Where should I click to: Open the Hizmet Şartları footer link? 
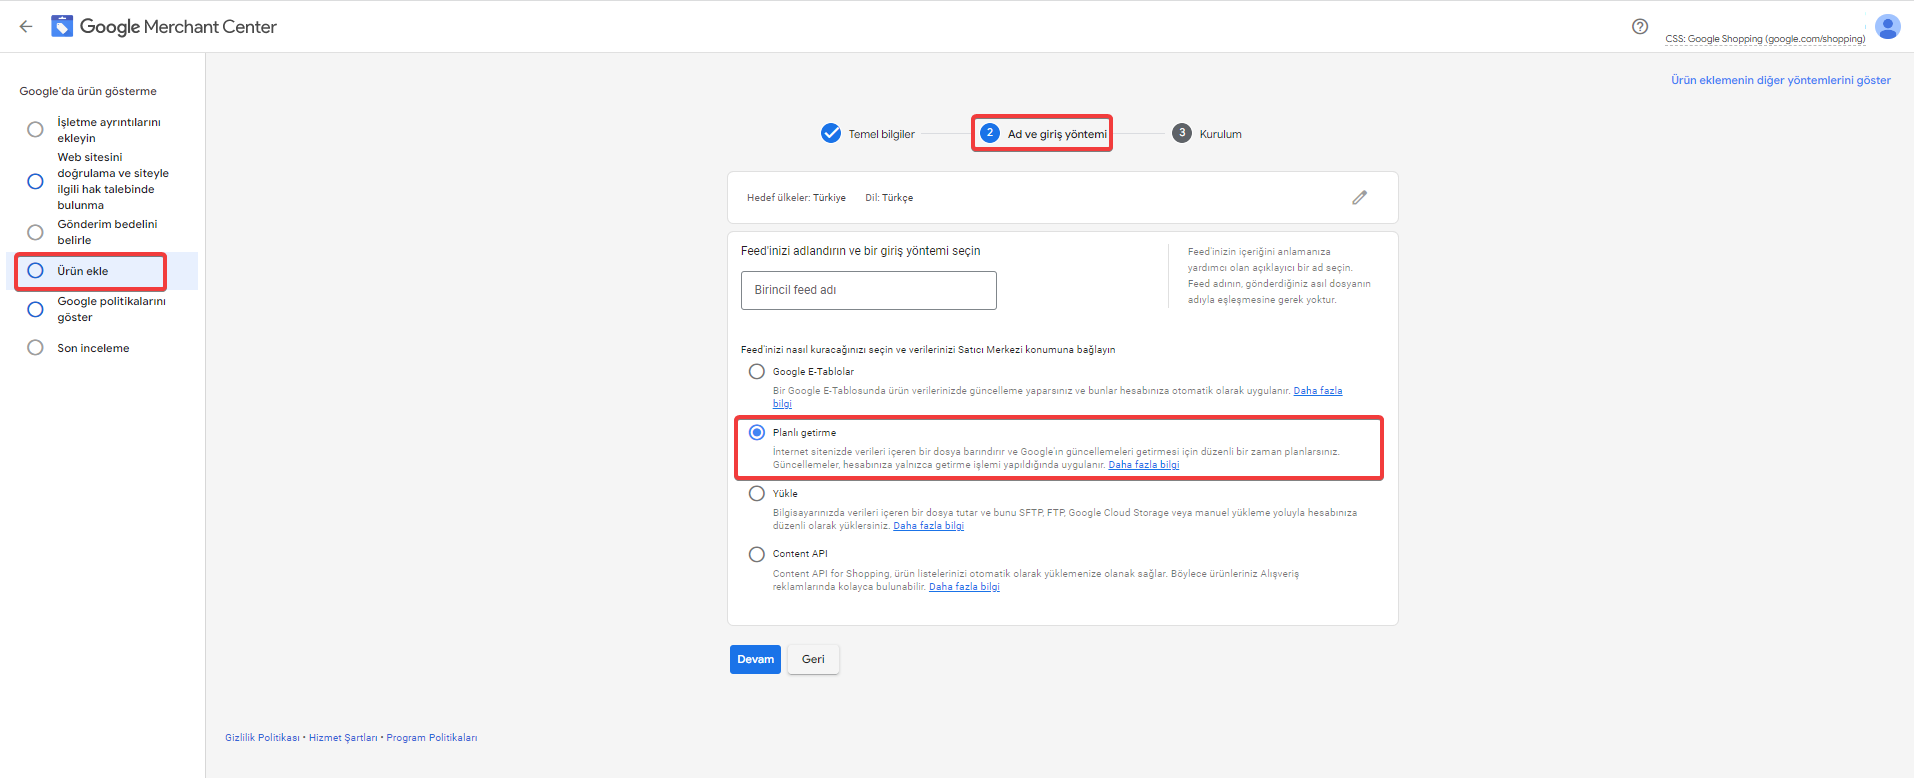click(x=343, y=738)
